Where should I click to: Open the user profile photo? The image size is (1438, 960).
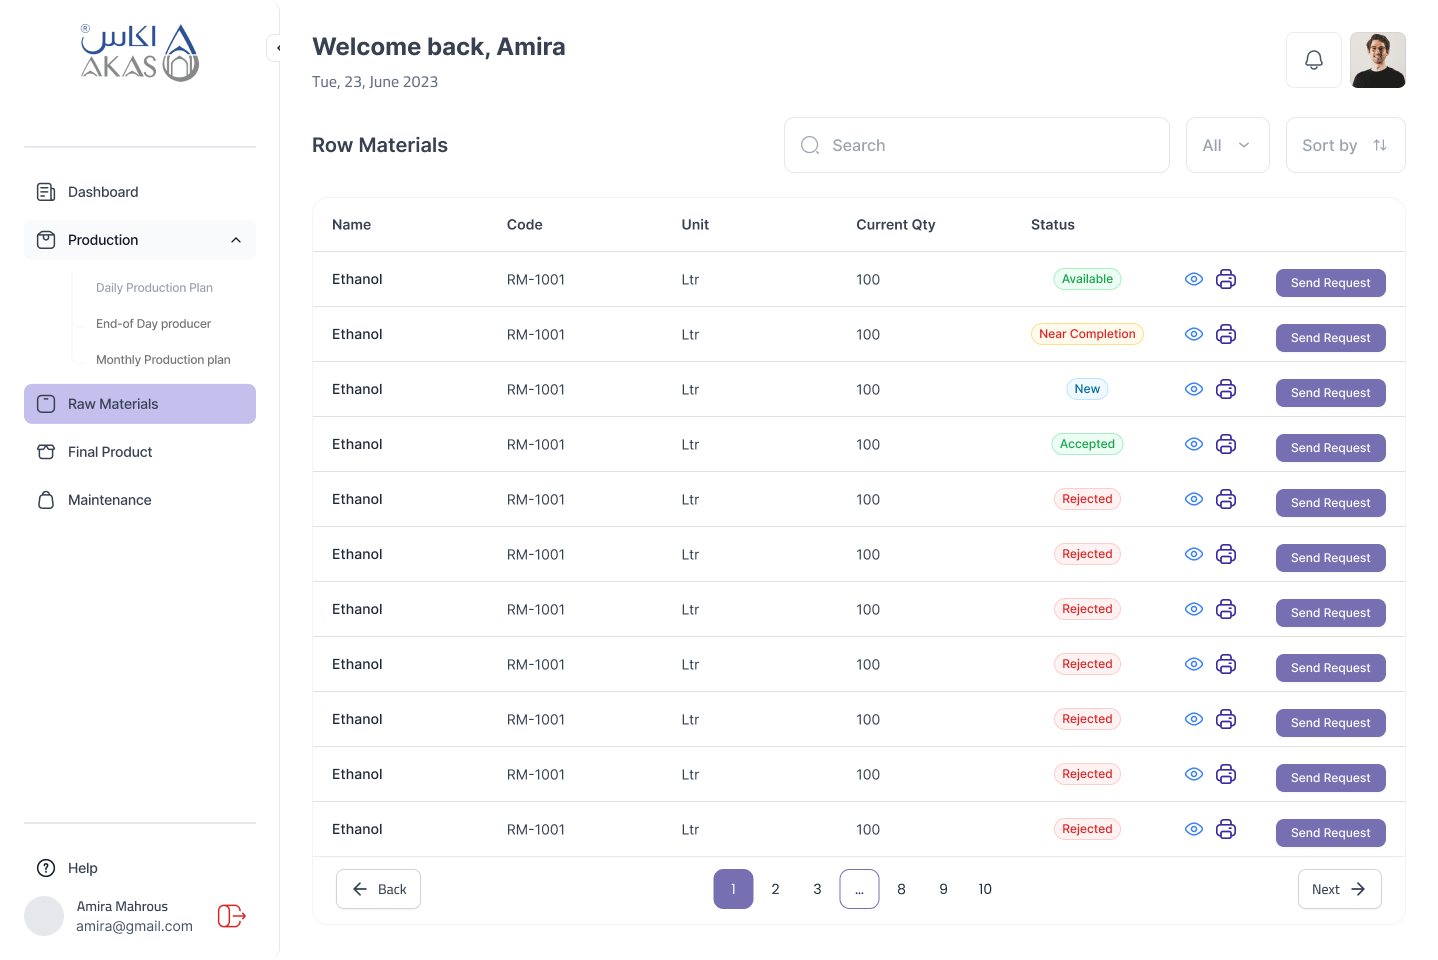click(x=1378, y=60)
